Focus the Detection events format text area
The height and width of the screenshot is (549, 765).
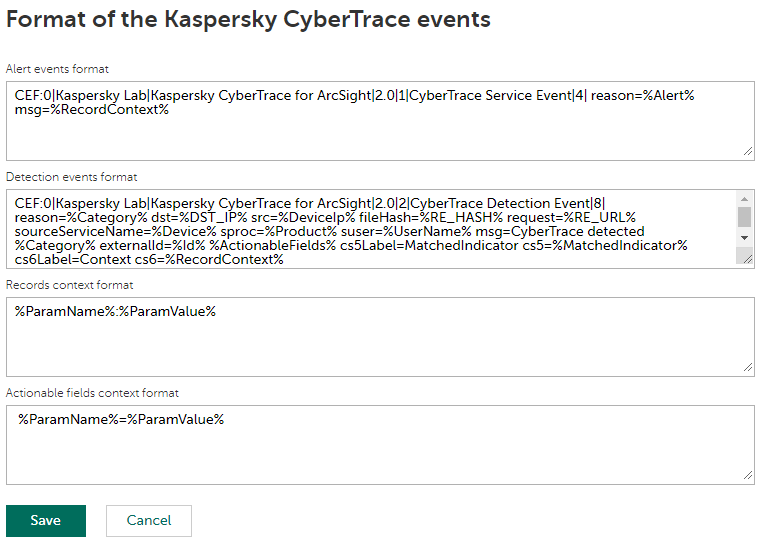pos(370,229)
